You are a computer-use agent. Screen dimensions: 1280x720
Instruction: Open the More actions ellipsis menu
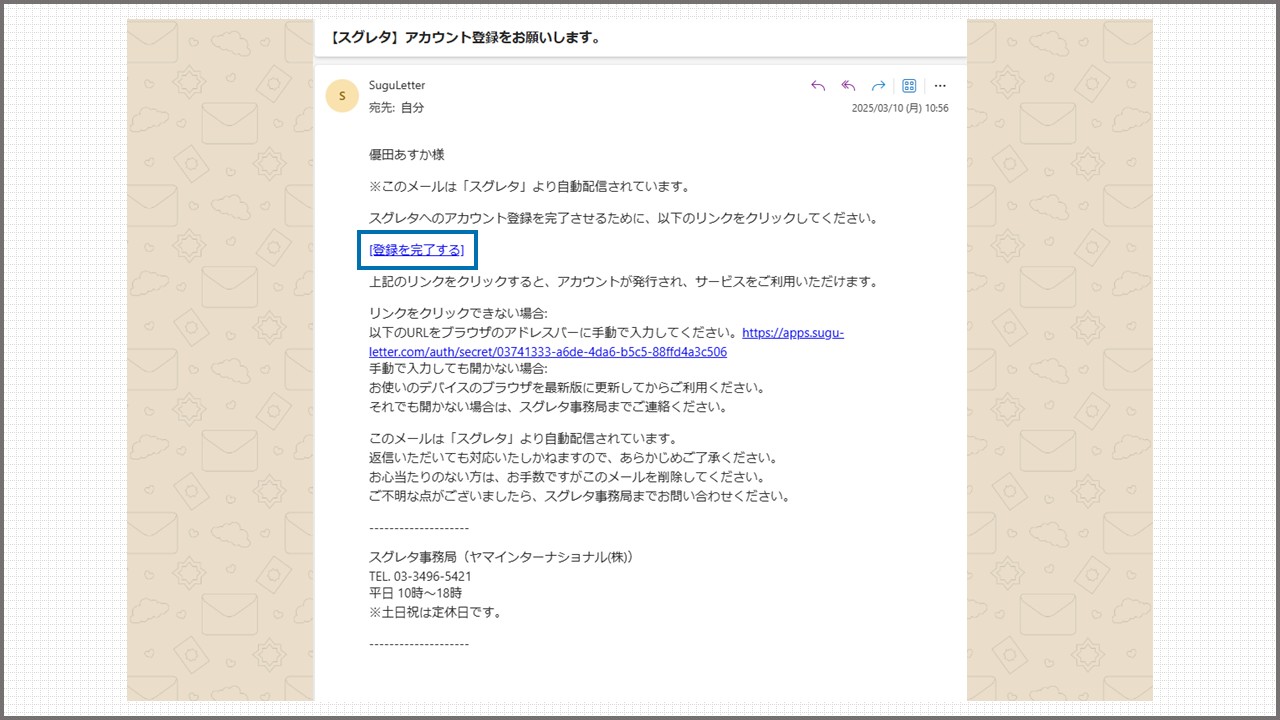point(940,86)
